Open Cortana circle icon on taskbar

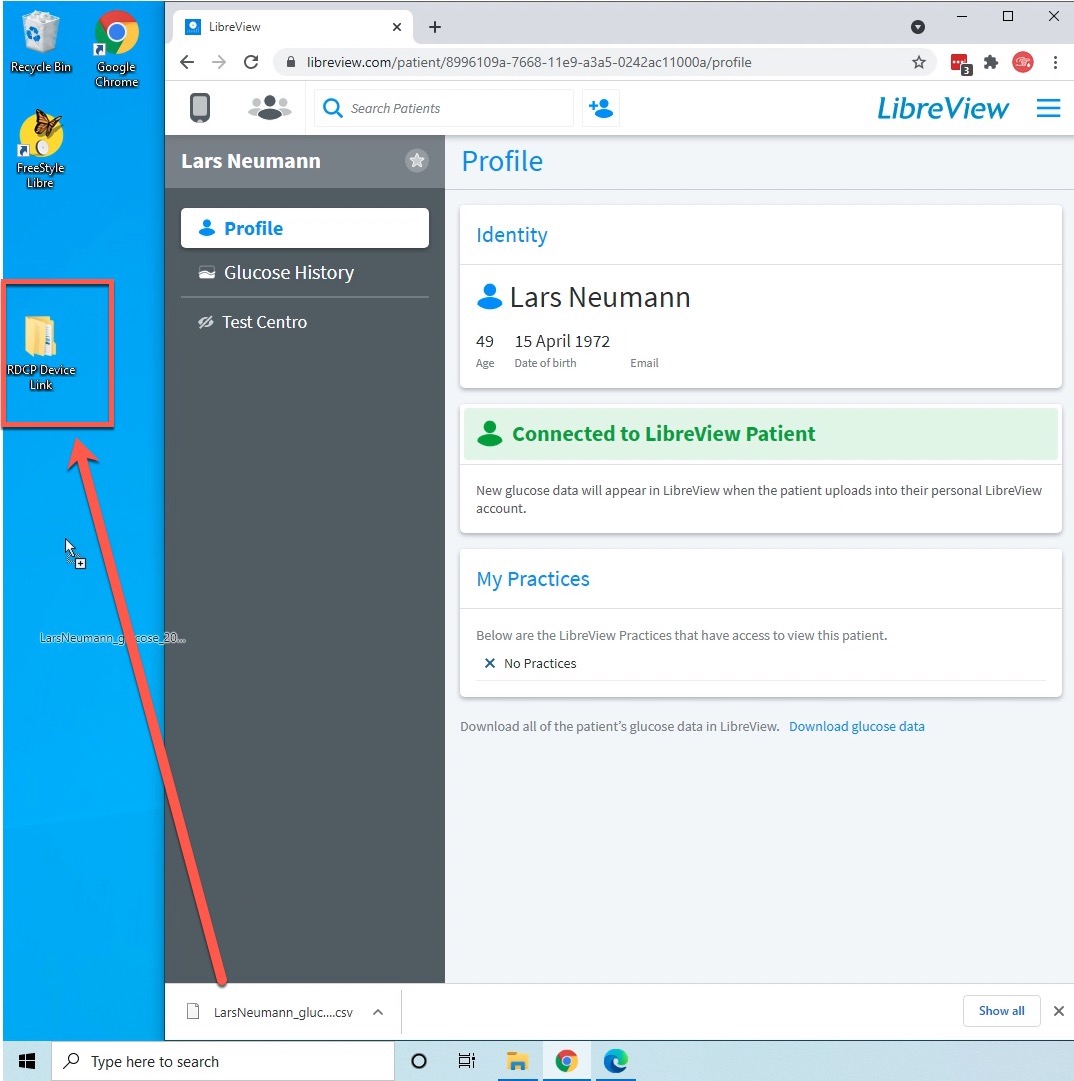point(418,1061)
